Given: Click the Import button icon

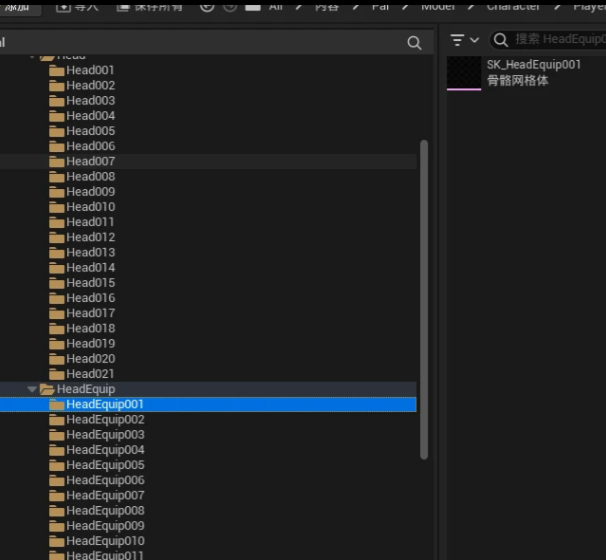Looking at the screenshot, I should 63,7.
